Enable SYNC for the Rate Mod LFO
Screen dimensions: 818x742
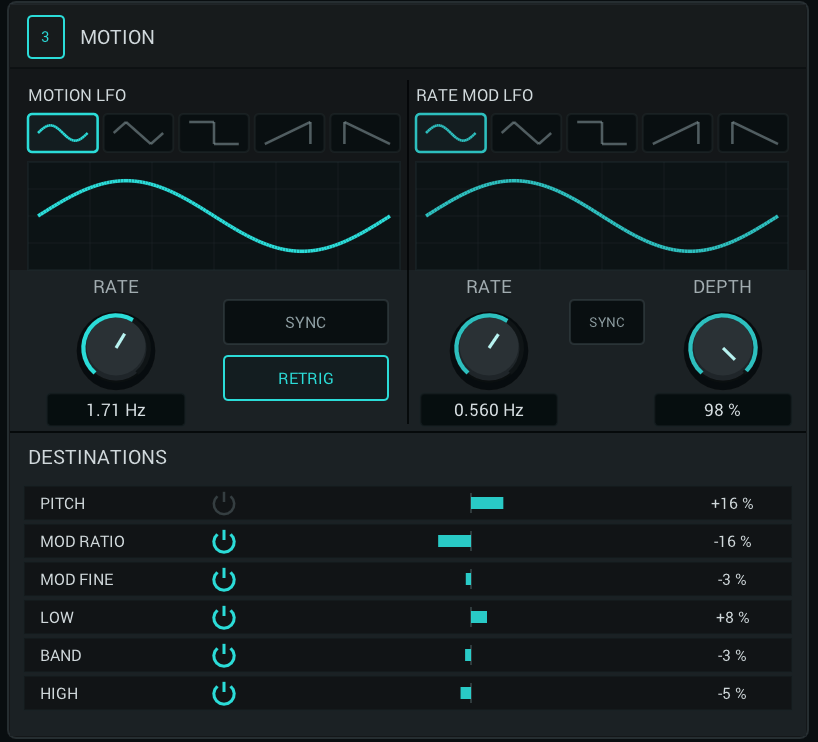pos(607,322)
